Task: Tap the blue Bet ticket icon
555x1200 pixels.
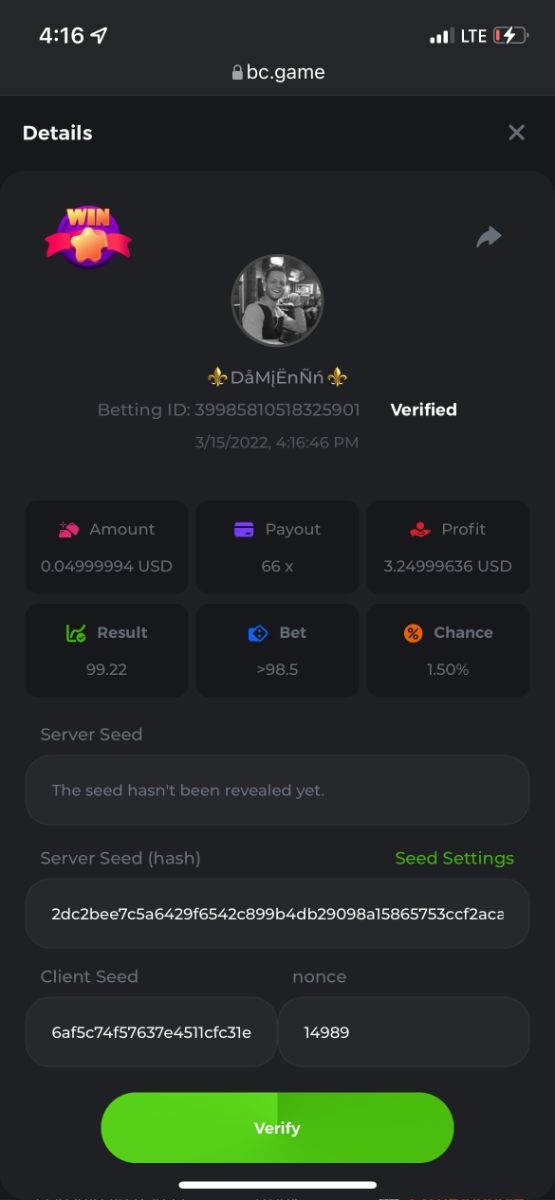Action: click(258, 633)
